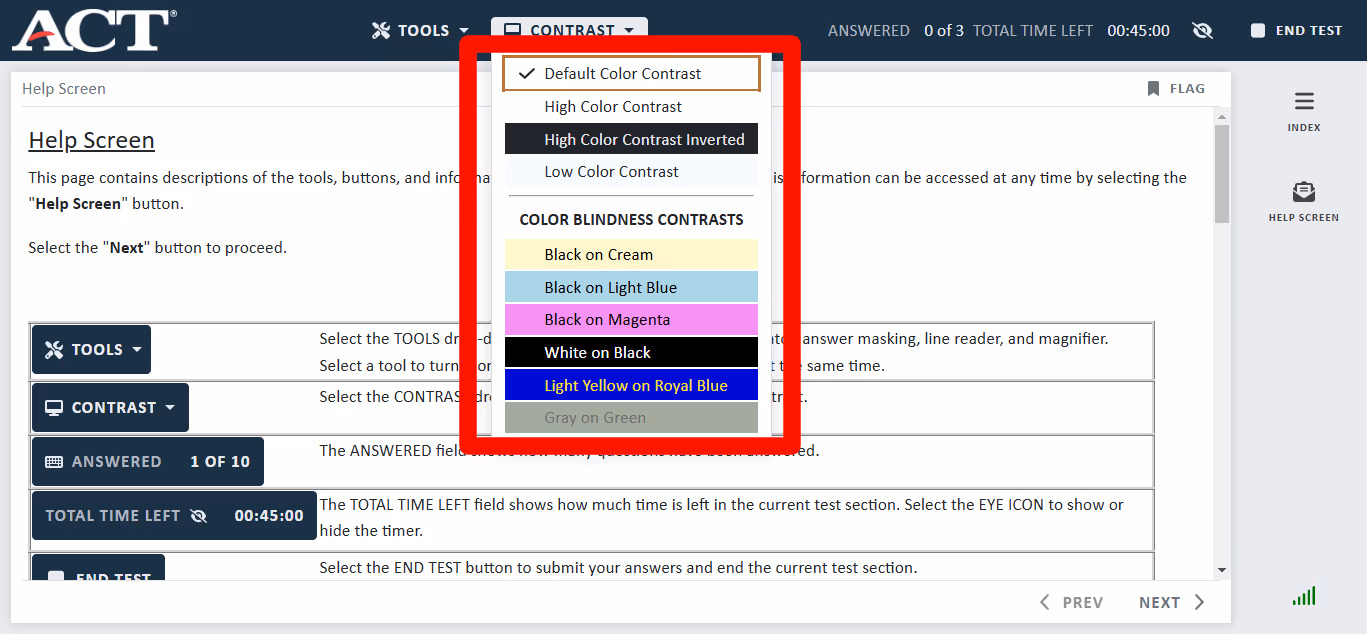The height and width of the screenshot is (634, 1367).
Task: Click eye icon in TOTAL TIME LEFT sample
Action: [x=198, y=516]
